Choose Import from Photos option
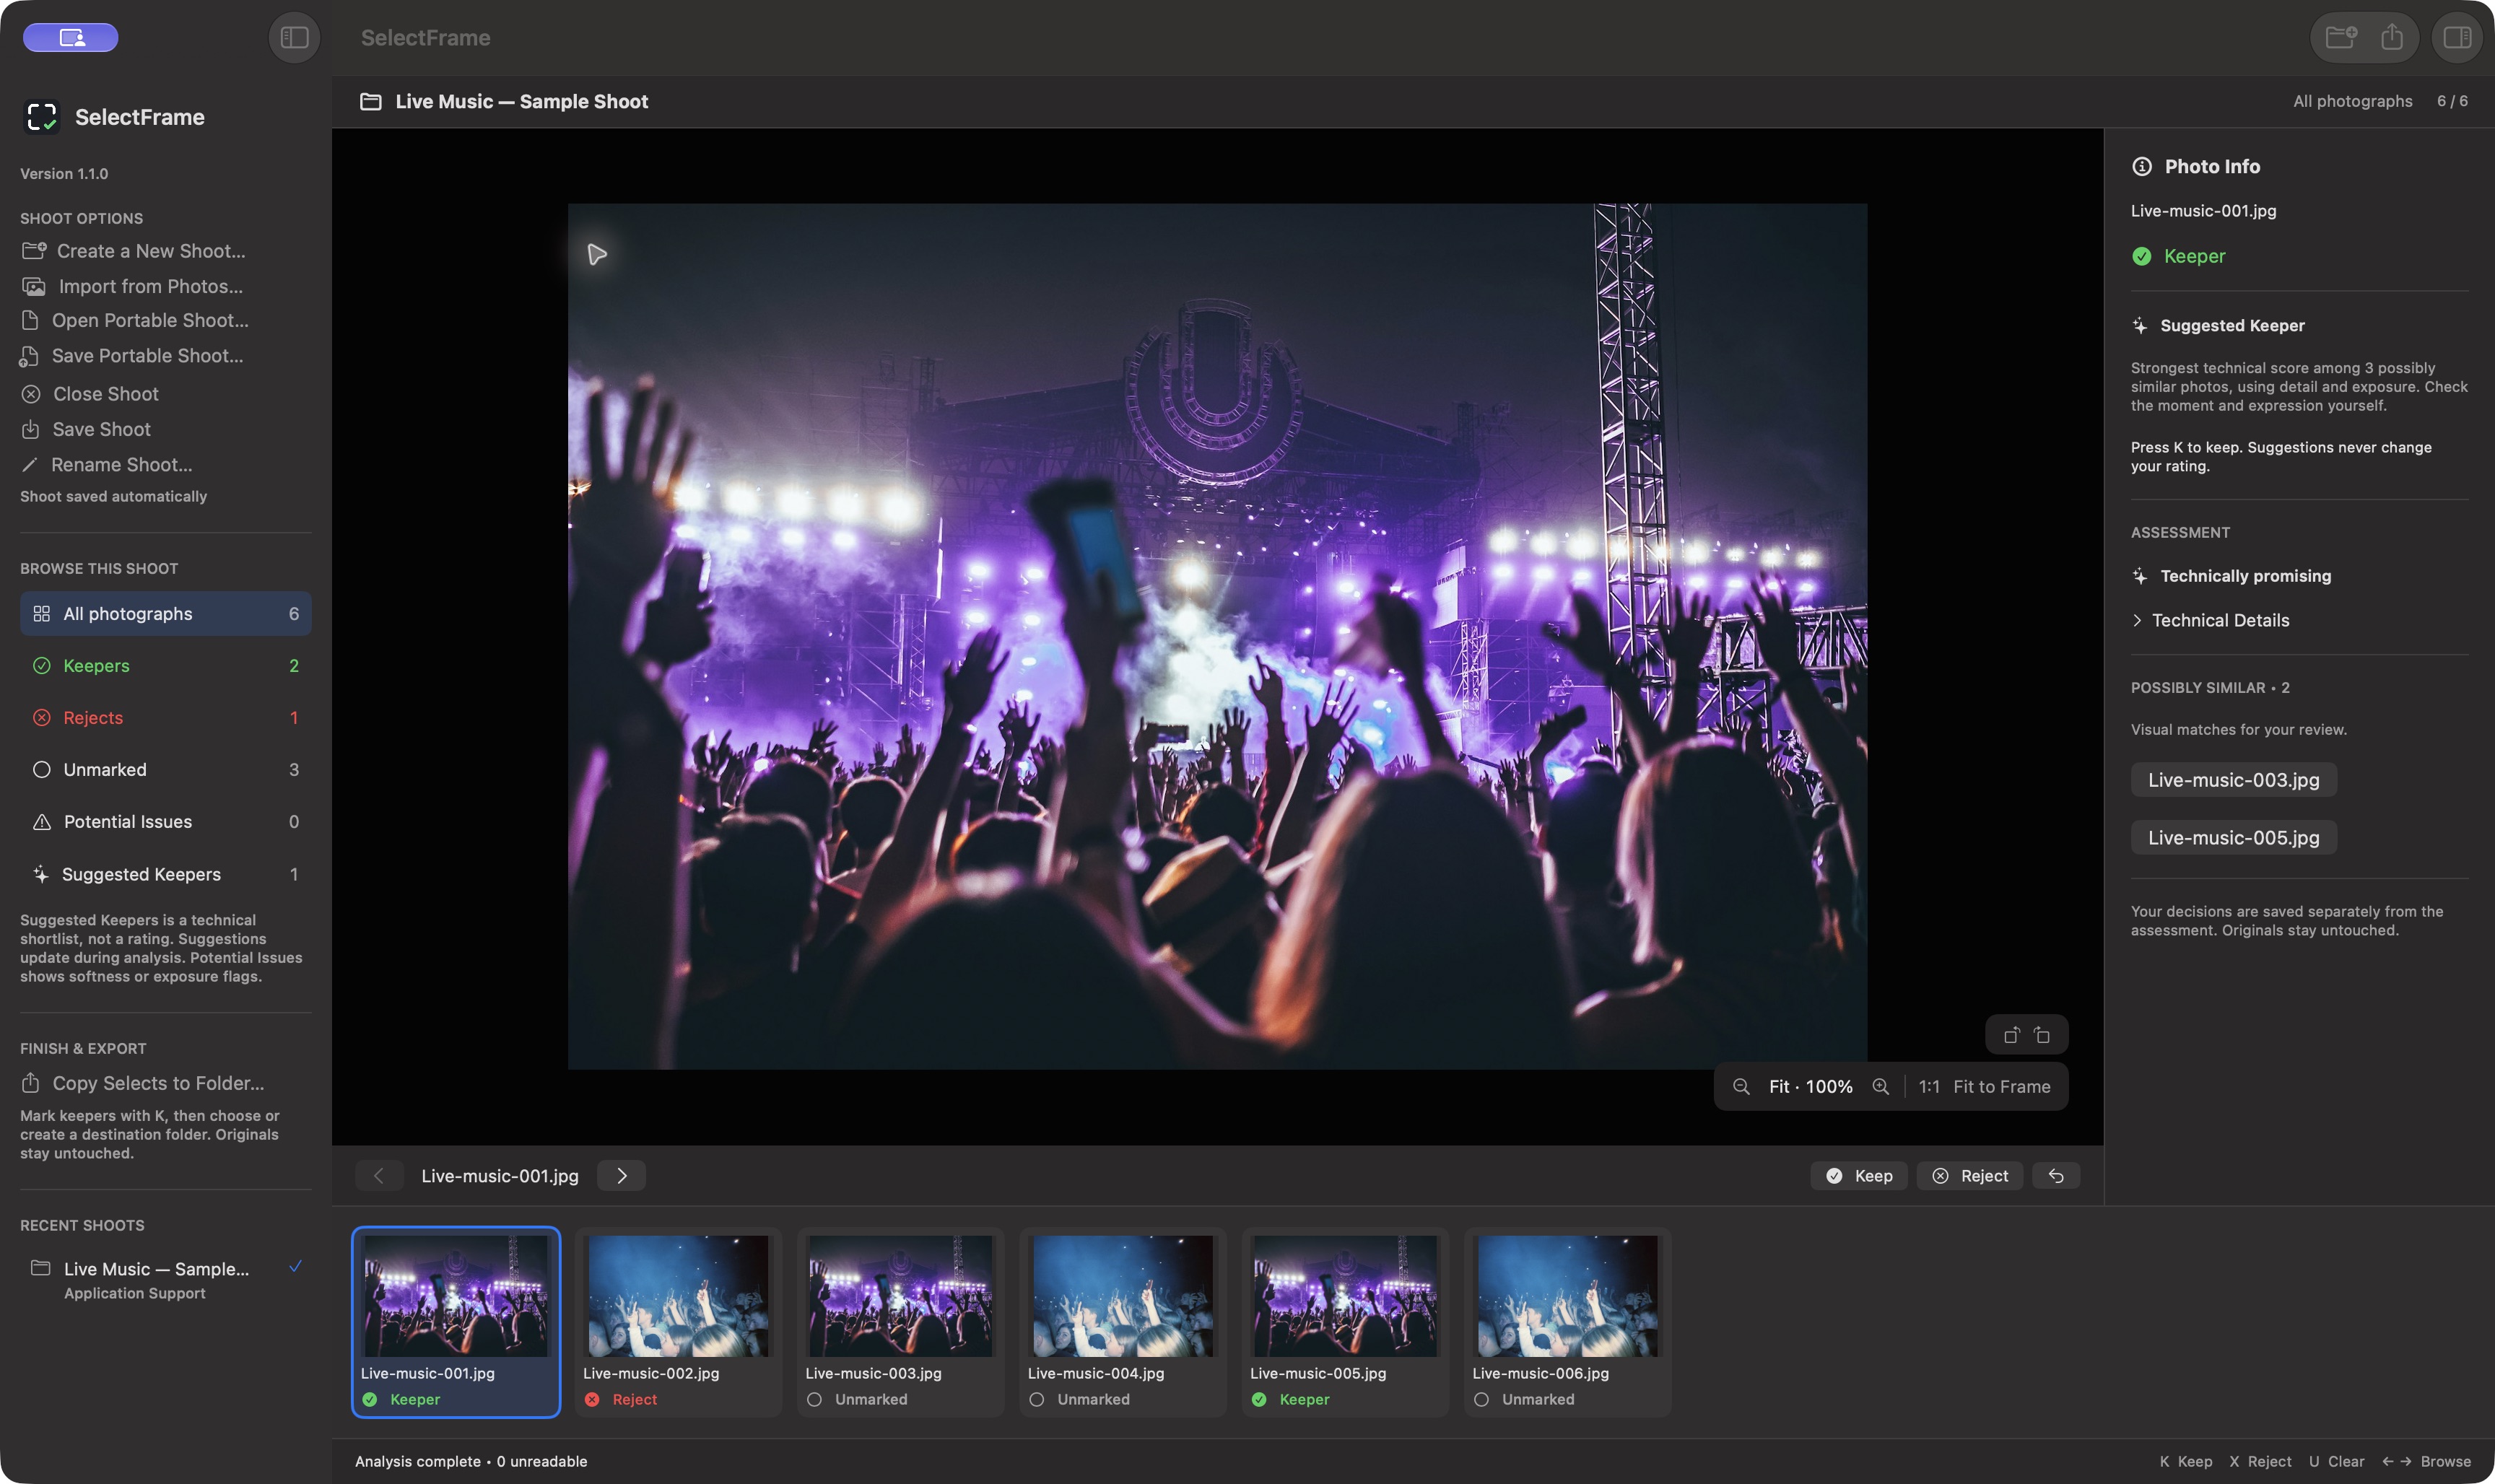Image resolution: width=2495 pixels, height=1484 pixels. [133, 287]
